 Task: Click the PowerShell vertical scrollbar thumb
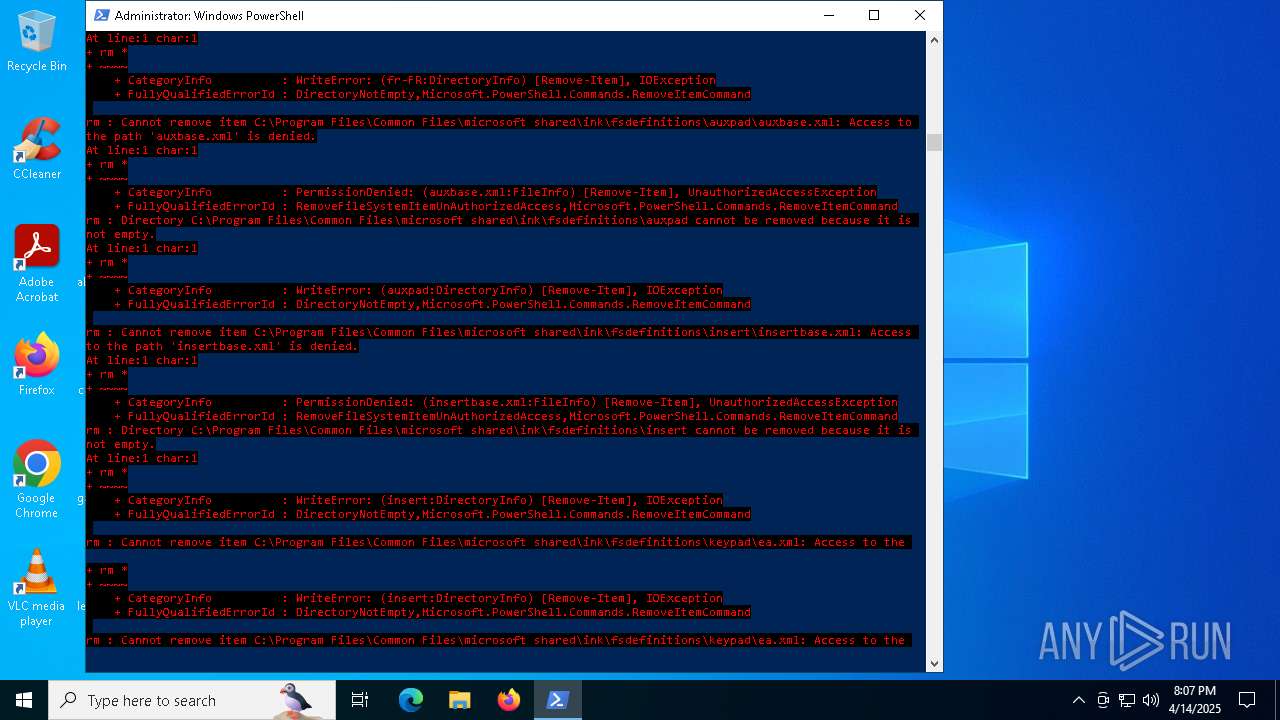(934, 142)
